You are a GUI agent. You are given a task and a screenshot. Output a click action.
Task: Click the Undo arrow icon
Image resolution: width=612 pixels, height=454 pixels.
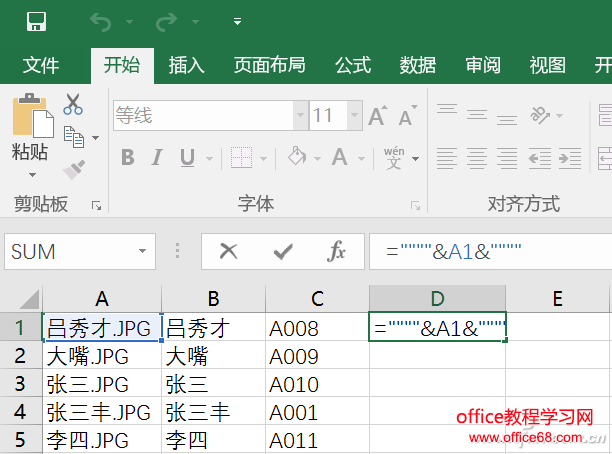101,22
